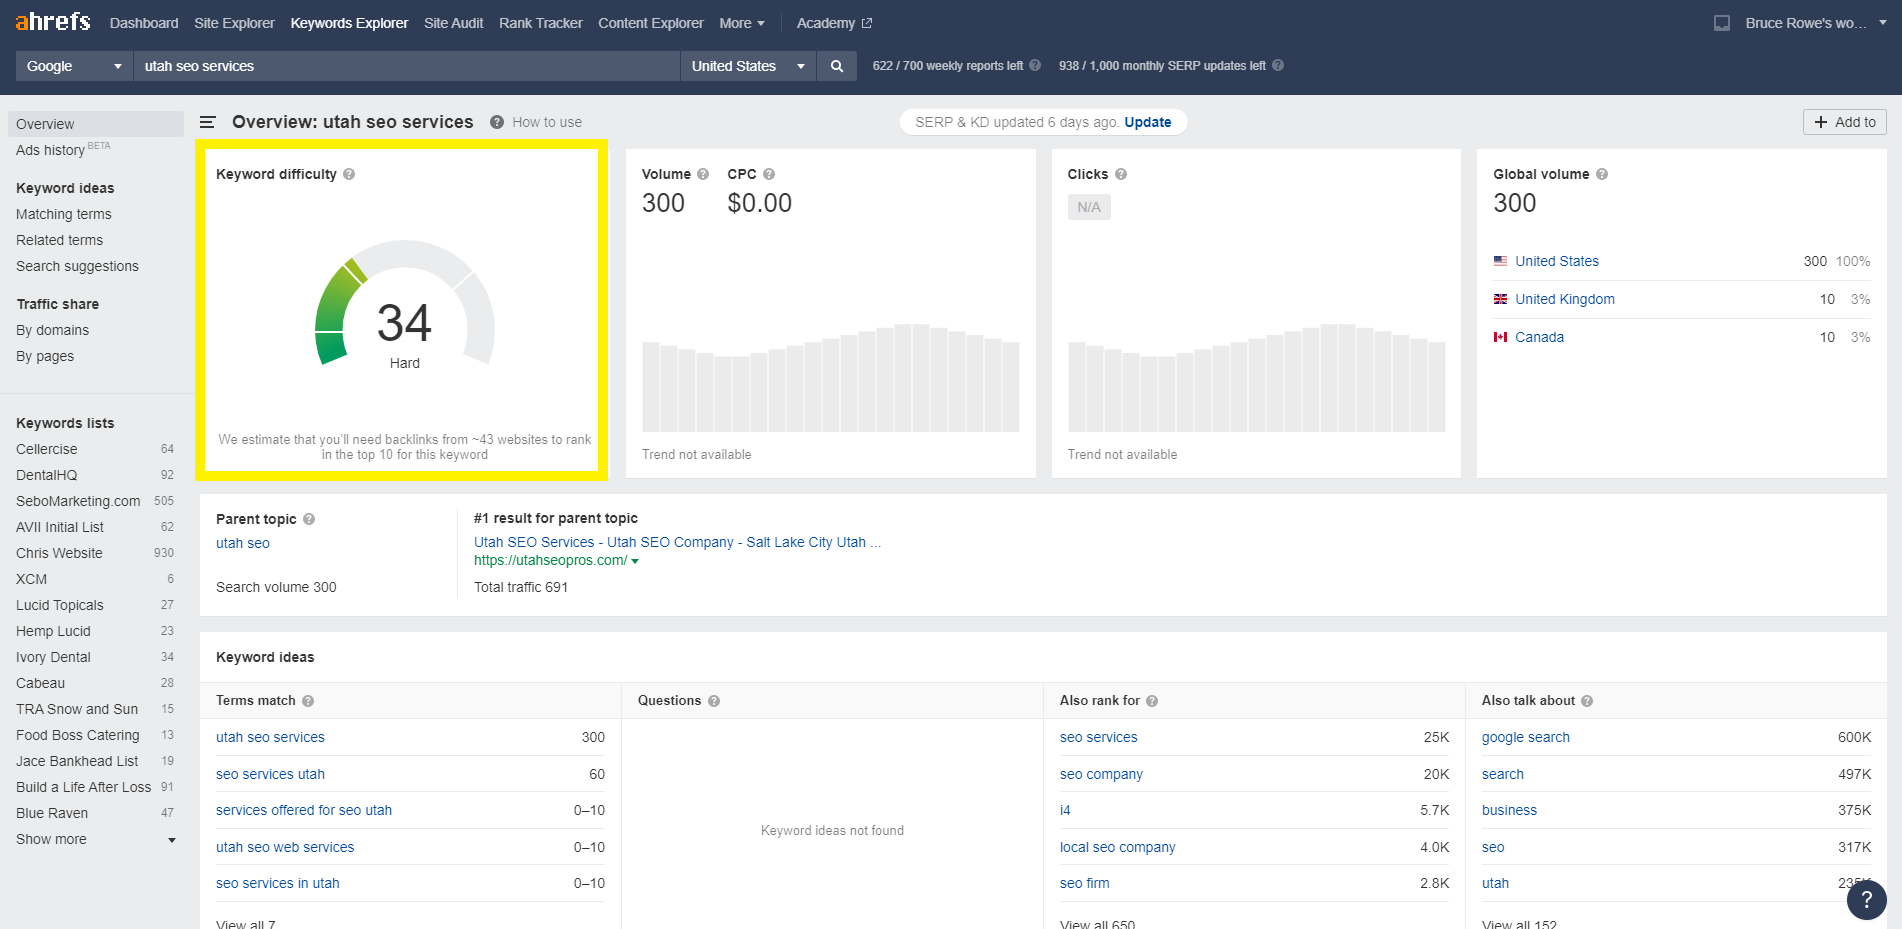Click the local seo company keyword
Viewport: 1902px width, 929px height.
coord(1117,847)
